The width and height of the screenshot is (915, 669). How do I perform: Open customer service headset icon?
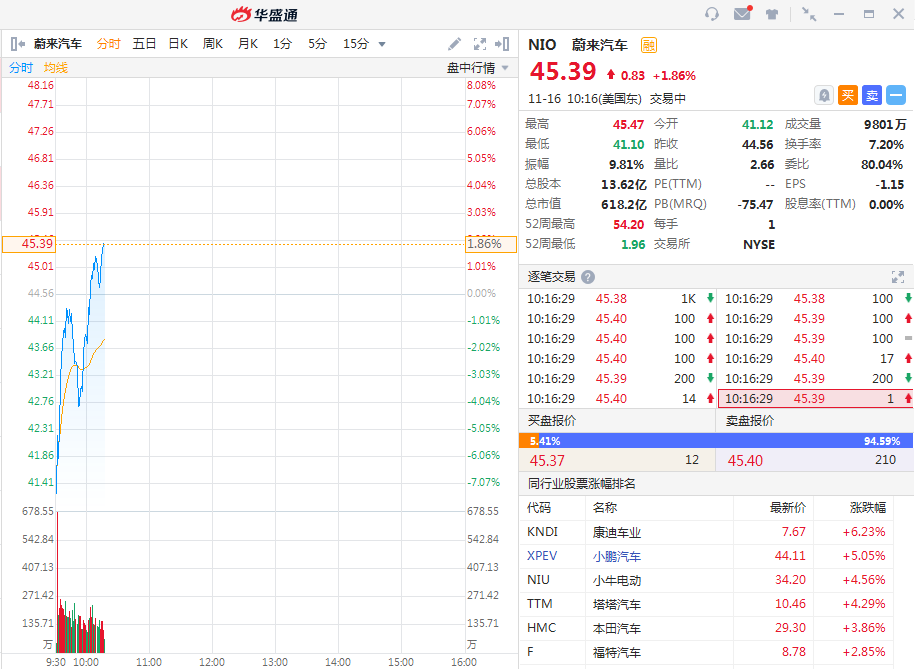coord(712,14)
